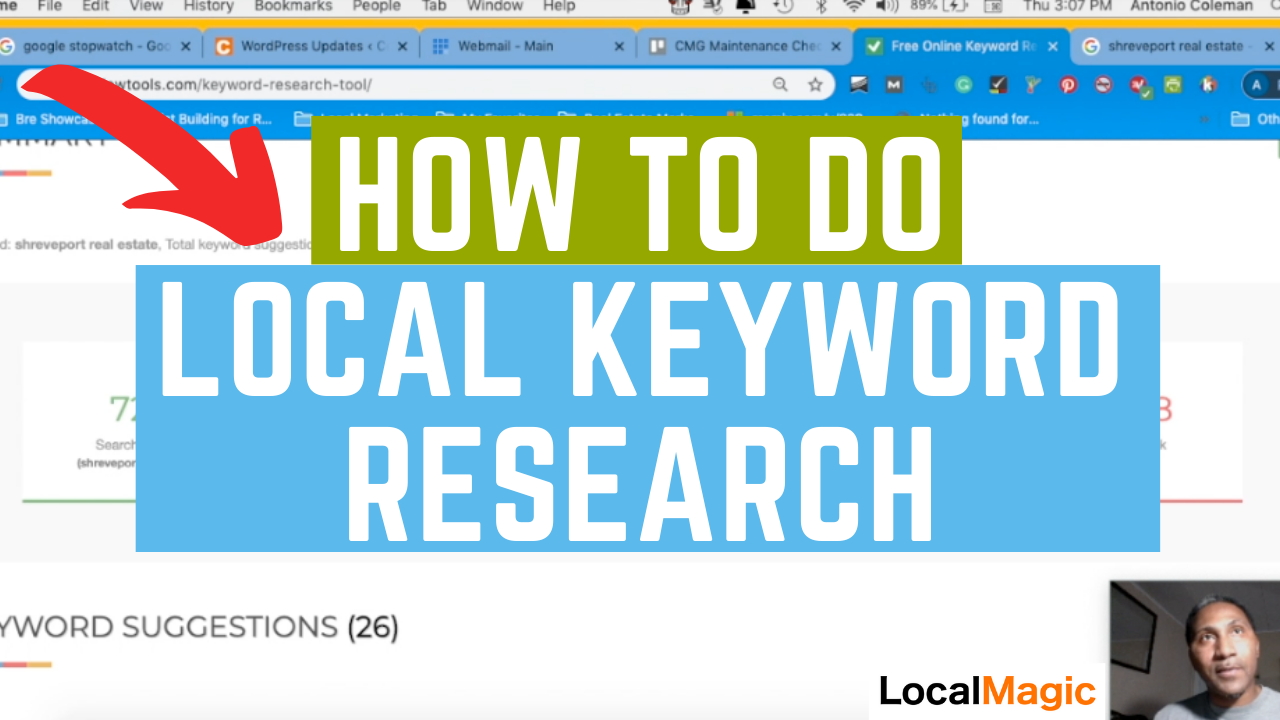Click the dark M extension icon
The width and height of the screenshot is (1280, 720).
(893, 85)
